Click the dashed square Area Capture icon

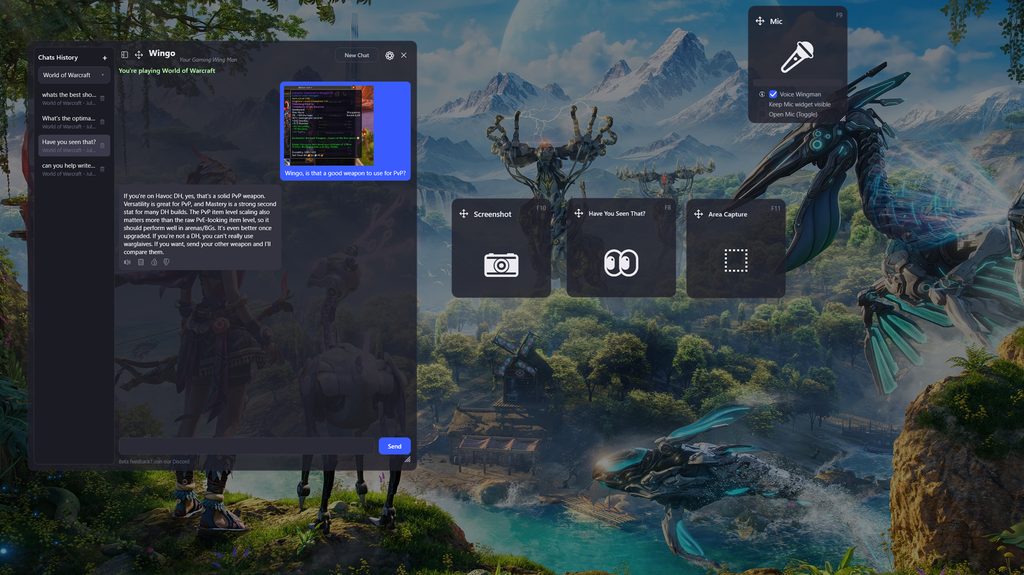[x=735, y=260]
